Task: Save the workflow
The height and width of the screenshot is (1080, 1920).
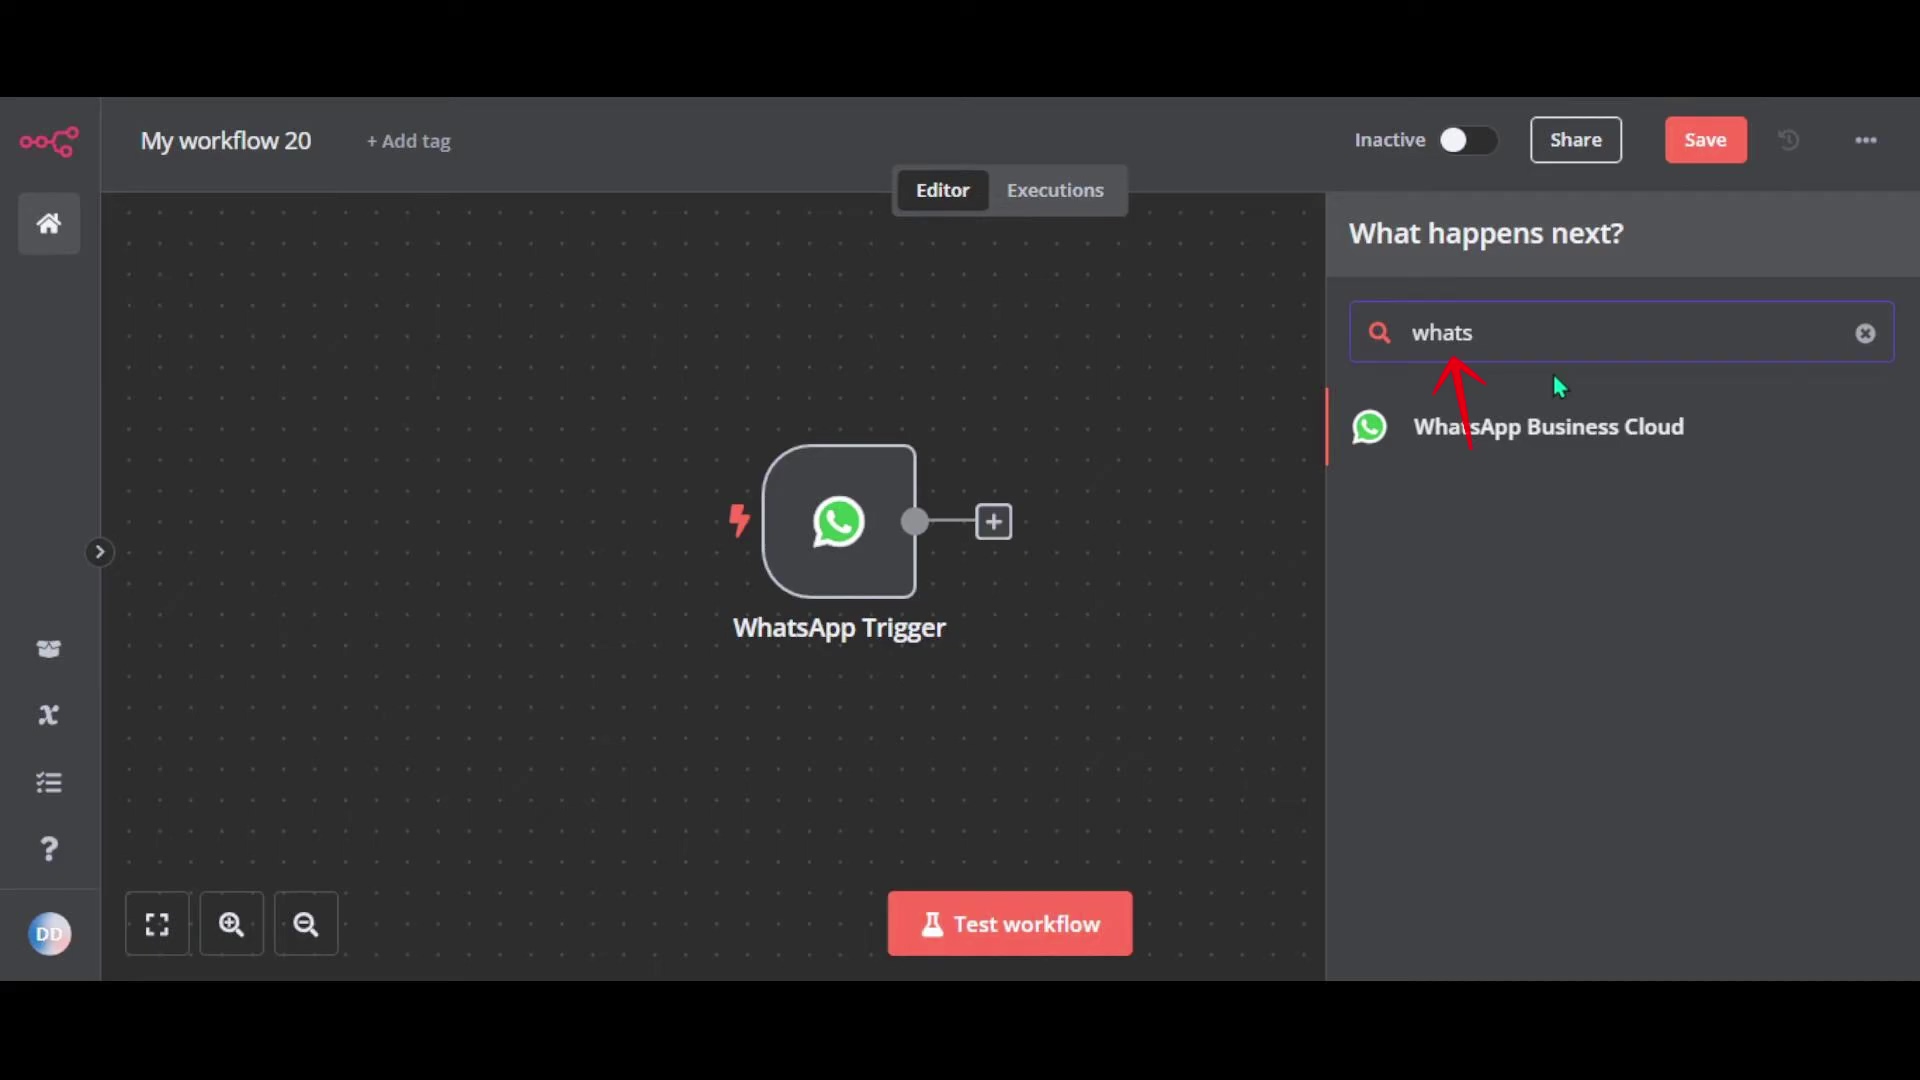Action: [1706, 140]
